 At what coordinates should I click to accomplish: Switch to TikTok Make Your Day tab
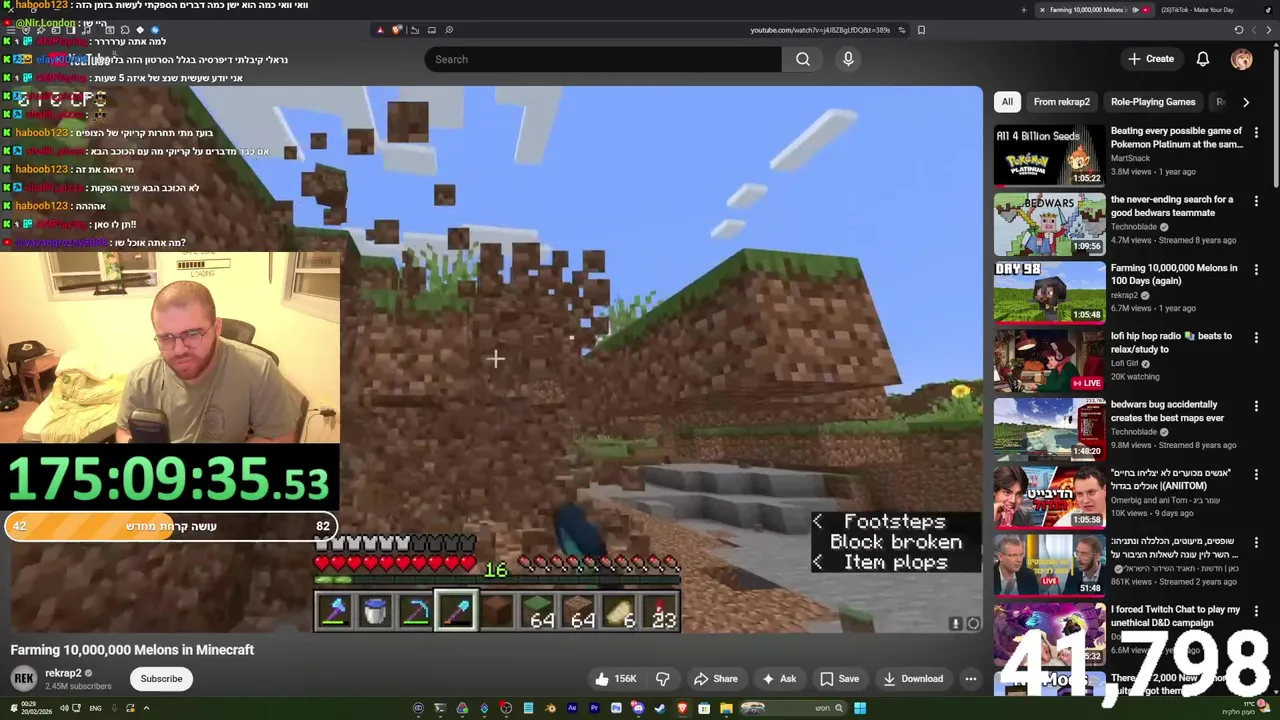pos(1206,10)
